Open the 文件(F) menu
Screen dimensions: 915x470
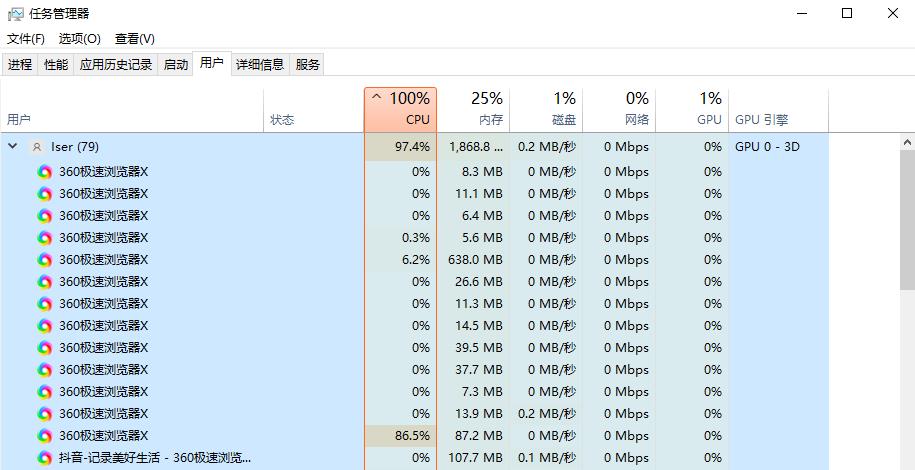pyautogui.click(x=26, y=39)
